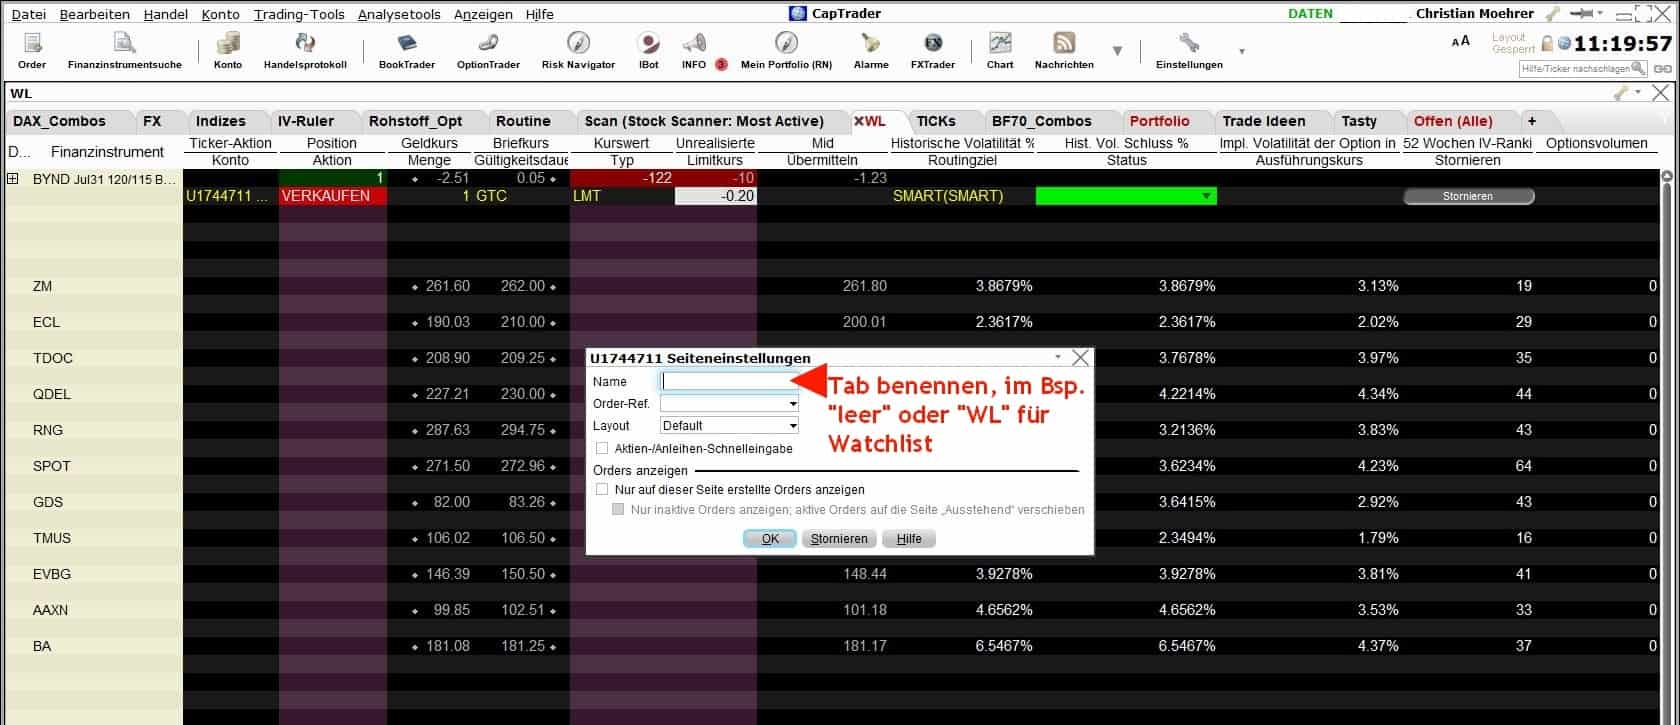1680x725 pixels.
Task: Expand the BYND combo row
Action: (x=13, y=179)
